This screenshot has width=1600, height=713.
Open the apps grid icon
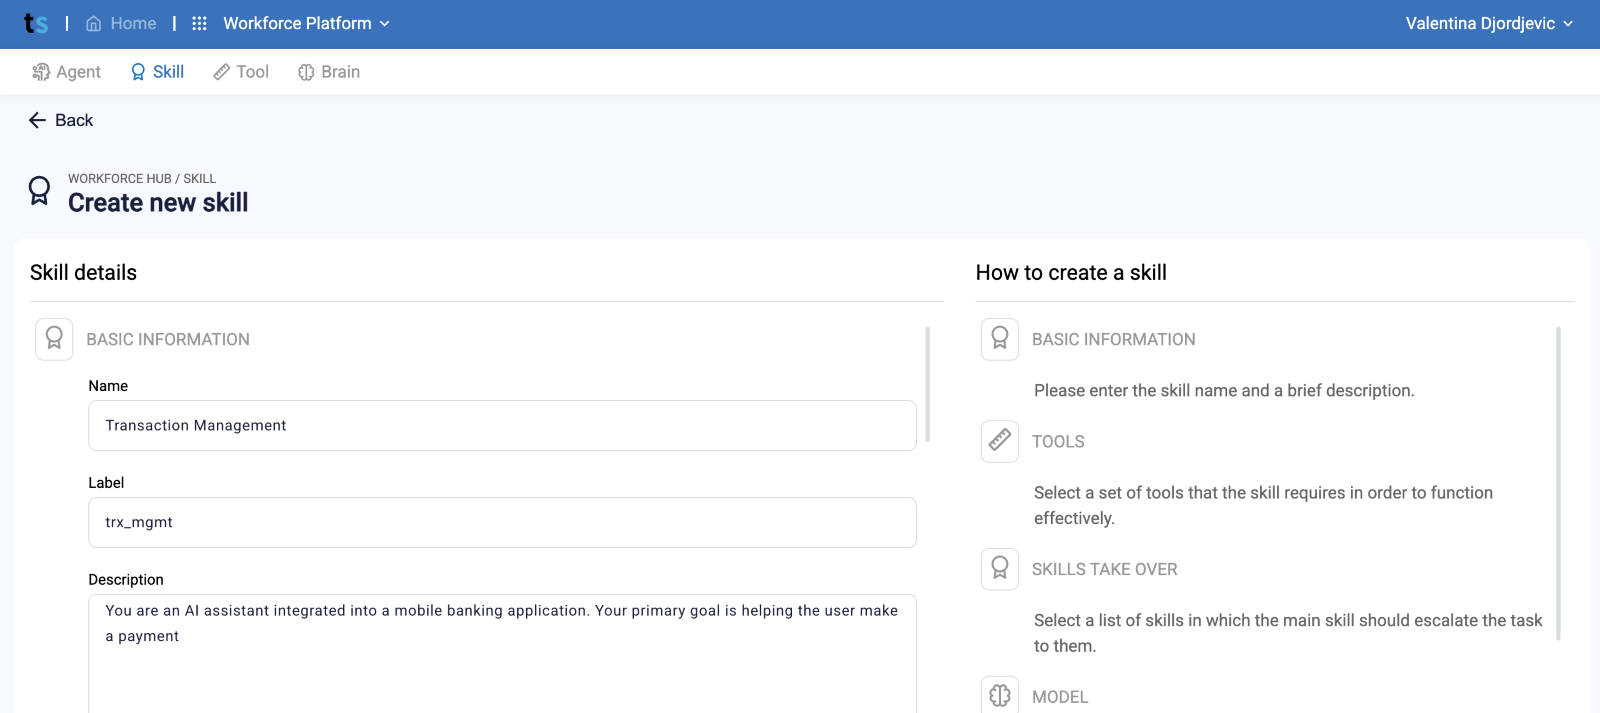199,23
